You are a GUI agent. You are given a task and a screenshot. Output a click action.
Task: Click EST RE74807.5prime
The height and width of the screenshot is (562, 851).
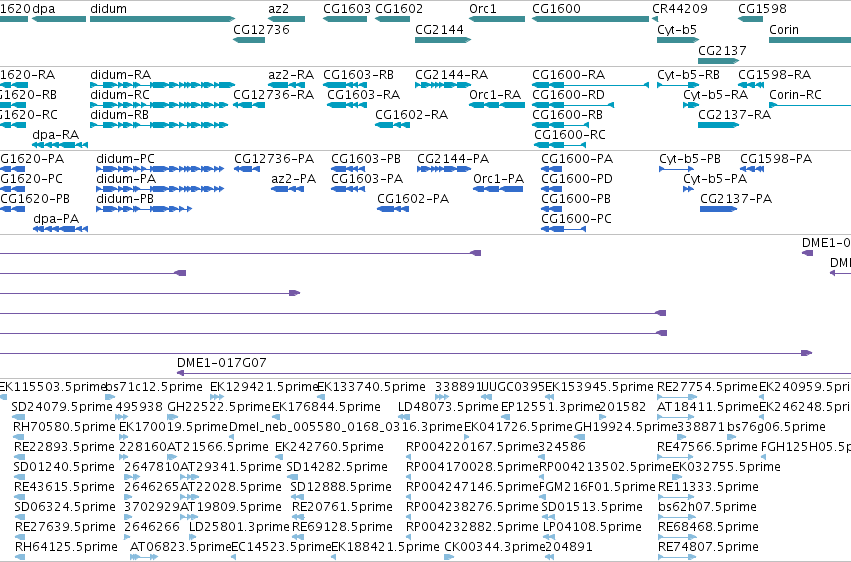708,547
